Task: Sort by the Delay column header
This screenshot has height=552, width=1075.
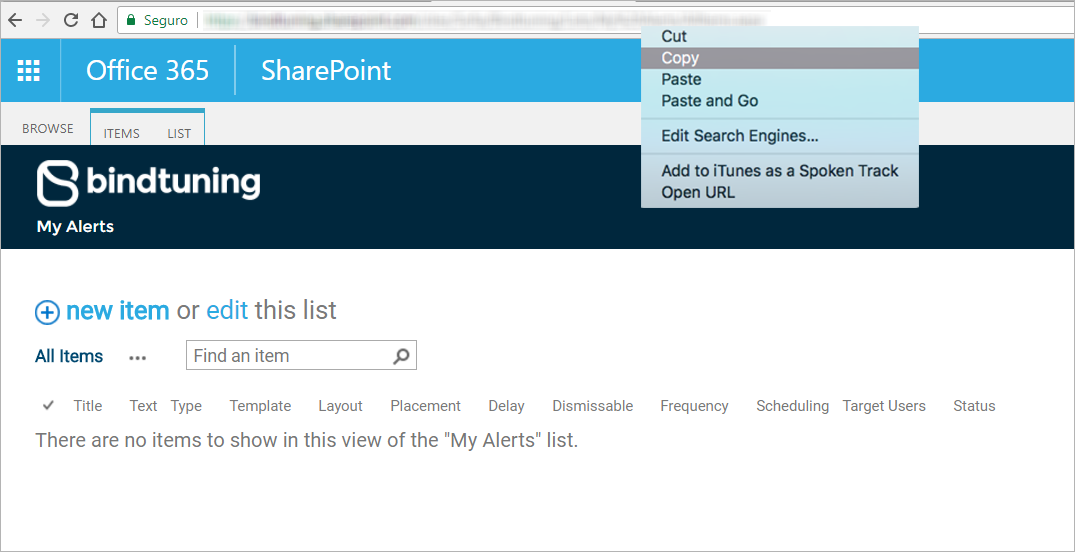Action: (x=507, y=406)
